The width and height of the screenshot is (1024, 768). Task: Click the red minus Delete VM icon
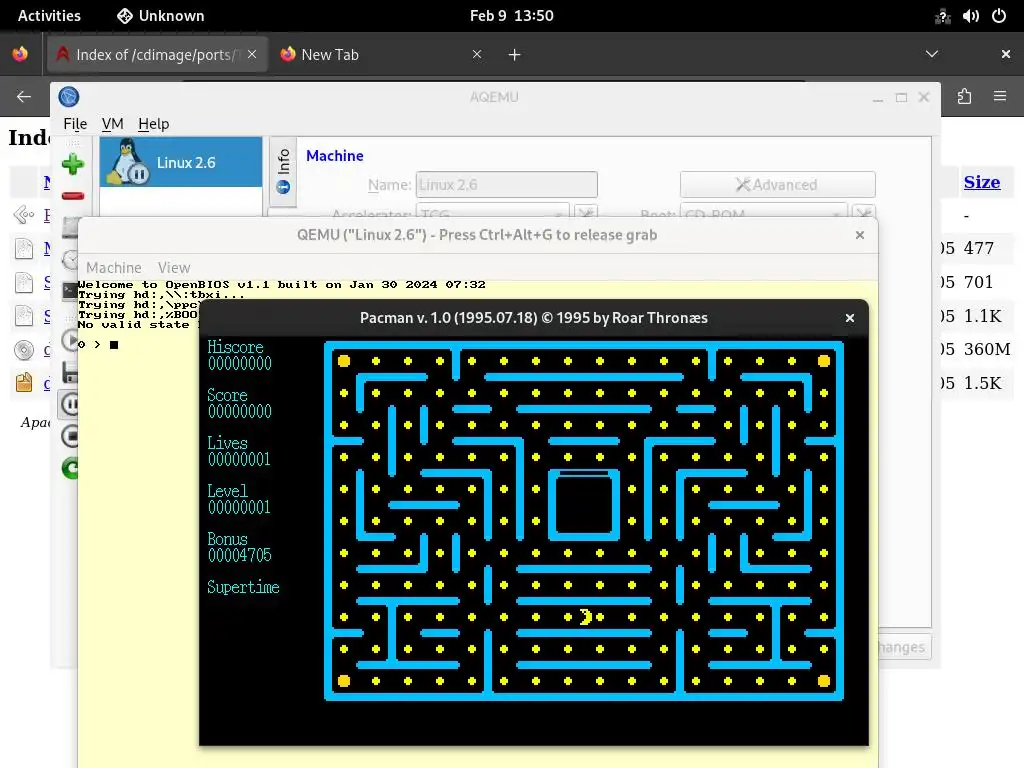72,196
